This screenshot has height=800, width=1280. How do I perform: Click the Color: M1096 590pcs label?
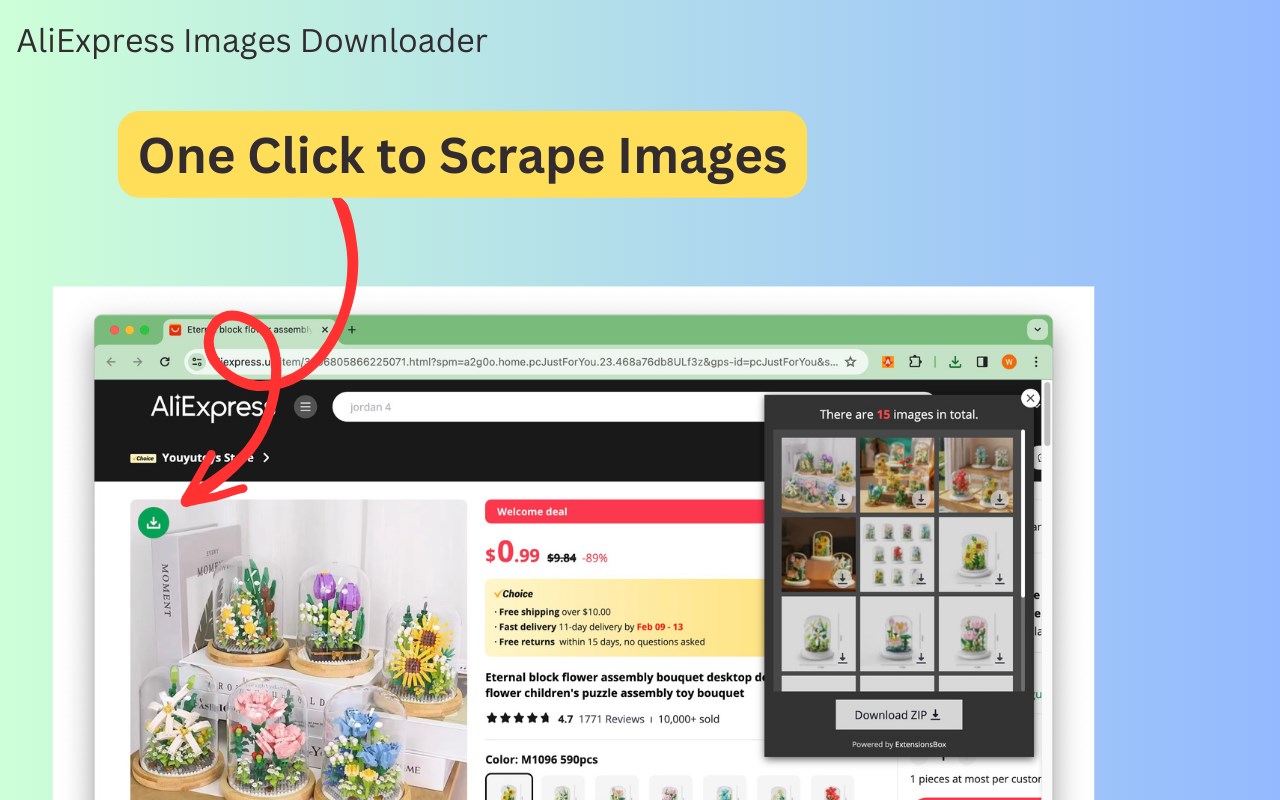pyautogui.click(x=541, y=759)
